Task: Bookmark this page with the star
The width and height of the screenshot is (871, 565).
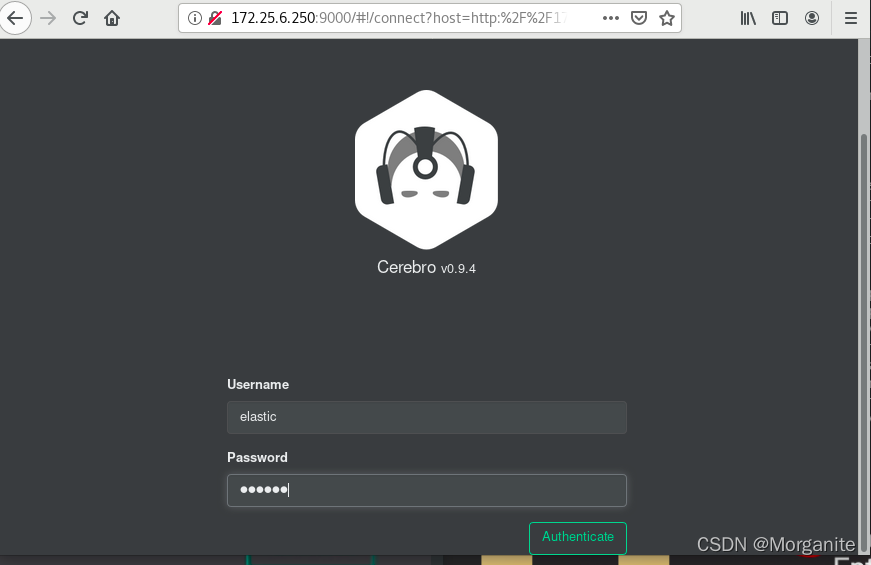Action: (x=667, y=18)
